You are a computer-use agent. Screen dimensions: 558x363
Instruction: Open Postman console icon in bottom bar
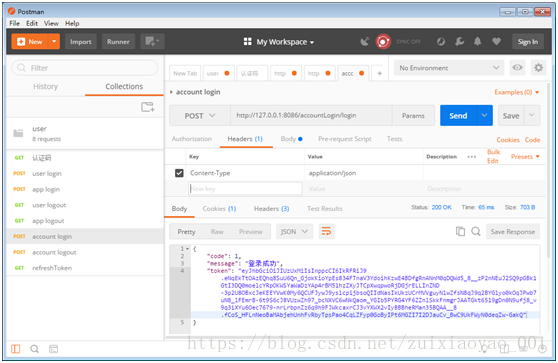click(53, 349)
